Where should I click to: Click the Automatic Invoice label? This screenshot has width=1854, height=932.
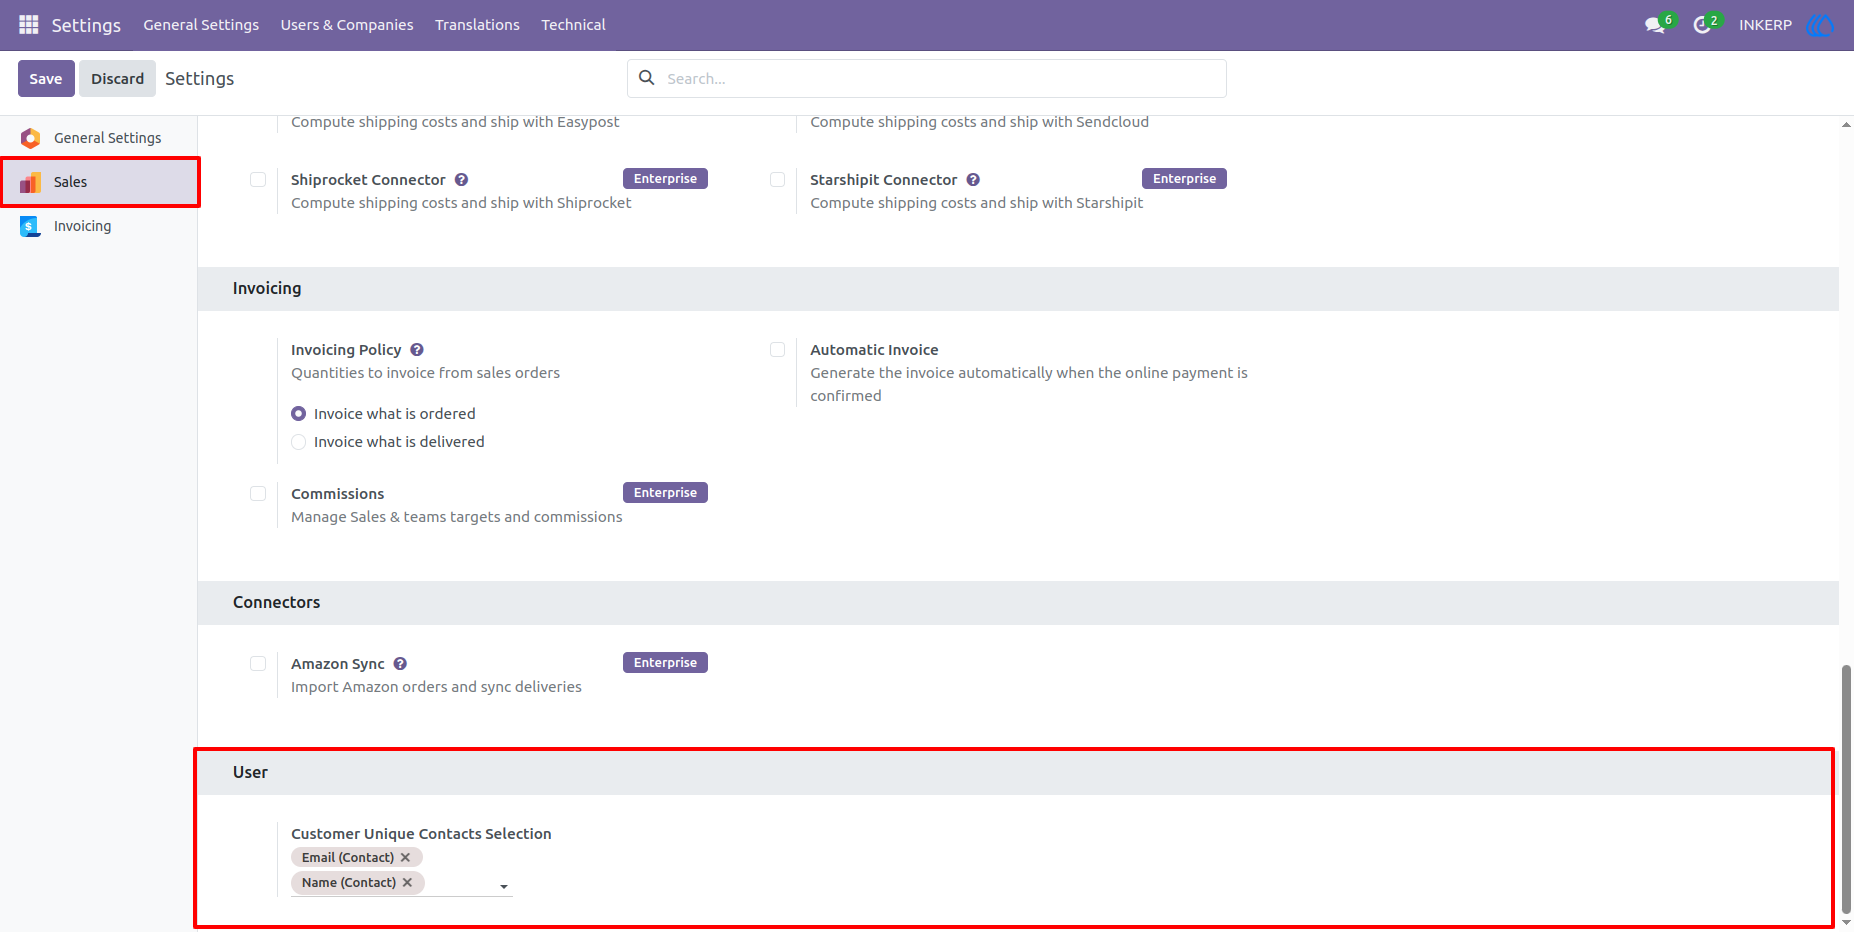874,350
